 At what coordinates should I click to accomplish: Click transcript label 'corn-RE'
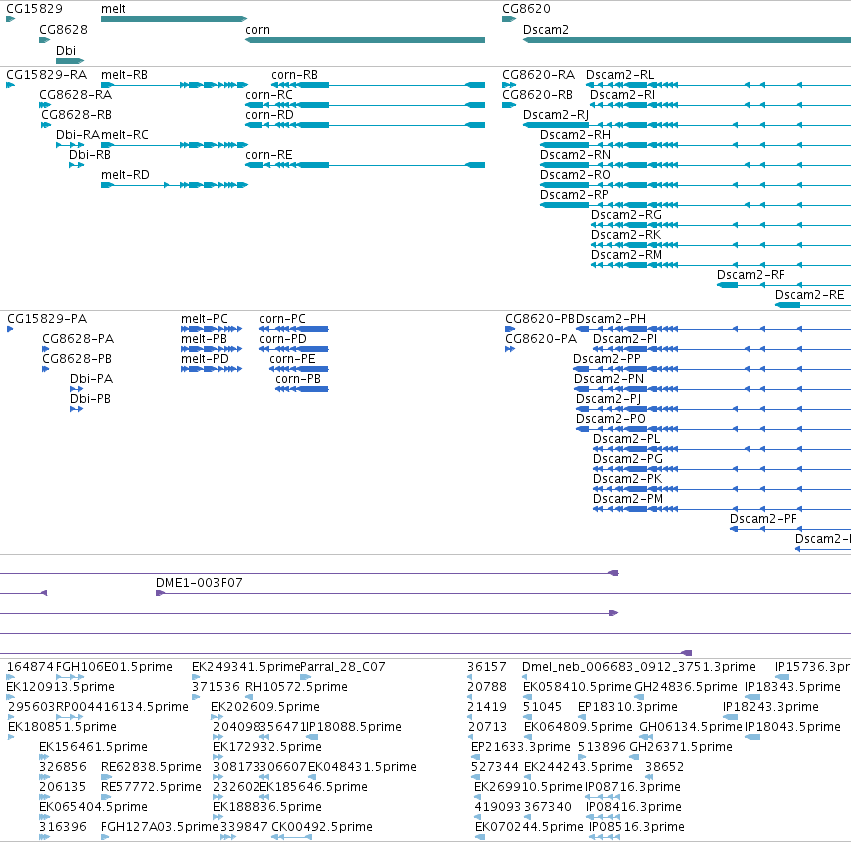click(269, 155)
